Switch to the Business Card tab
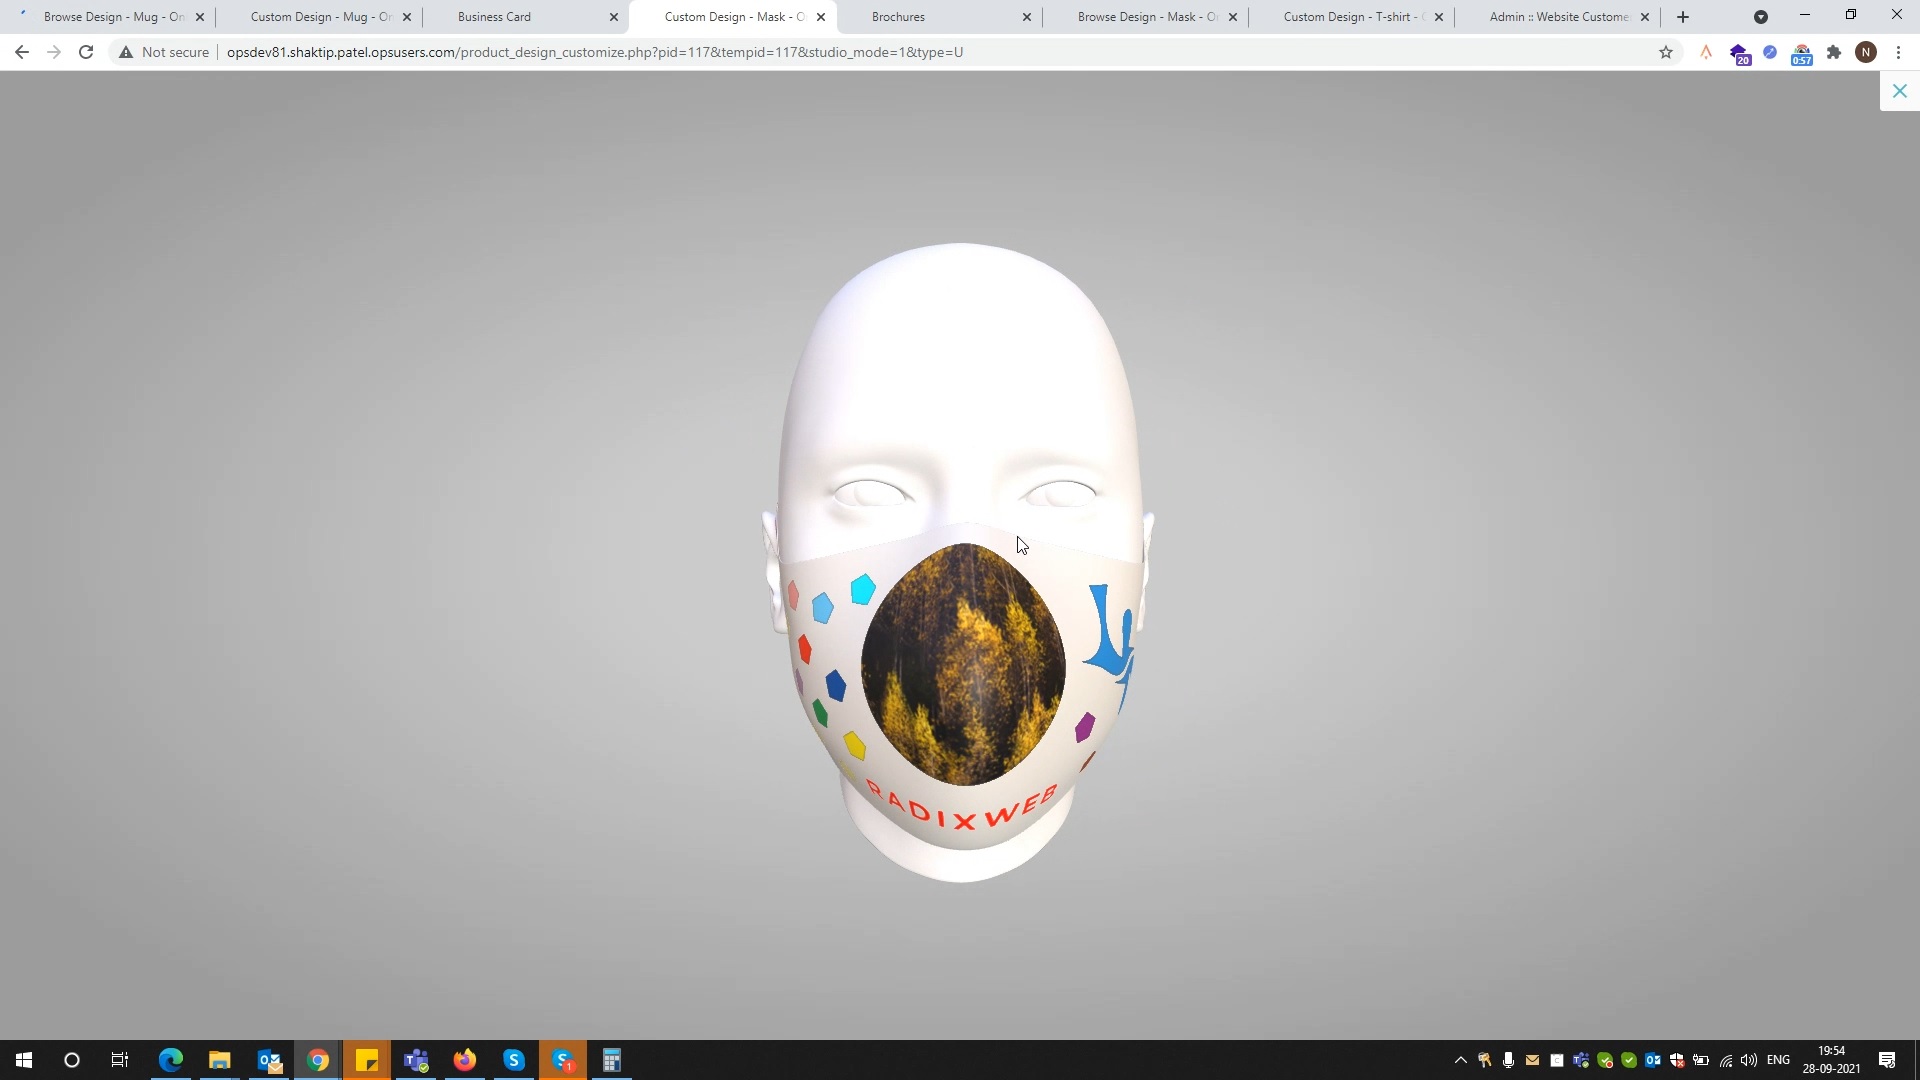This screenshot has height=1080, width=1920. point(494,17)
